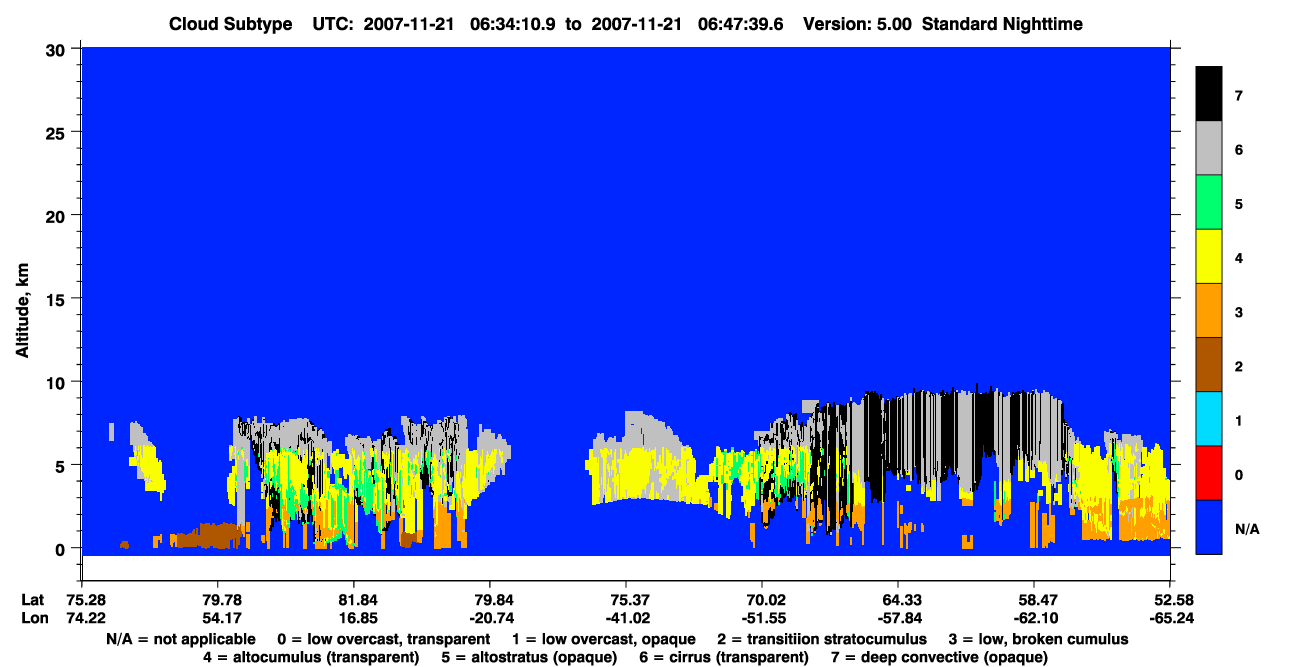Click latitude value 79.84

click(489, 600)
